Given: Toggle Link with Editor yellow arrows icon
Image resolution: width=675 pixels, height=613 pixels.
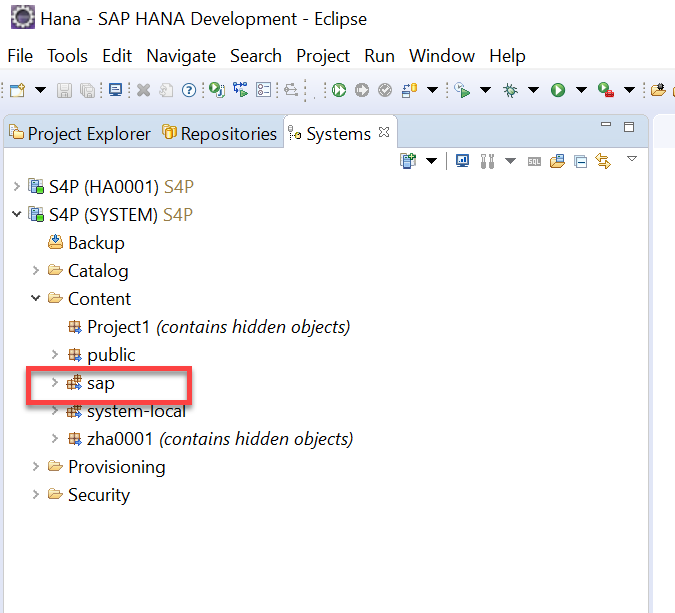Looking at the screenshot, I should (x=603, y=161).
